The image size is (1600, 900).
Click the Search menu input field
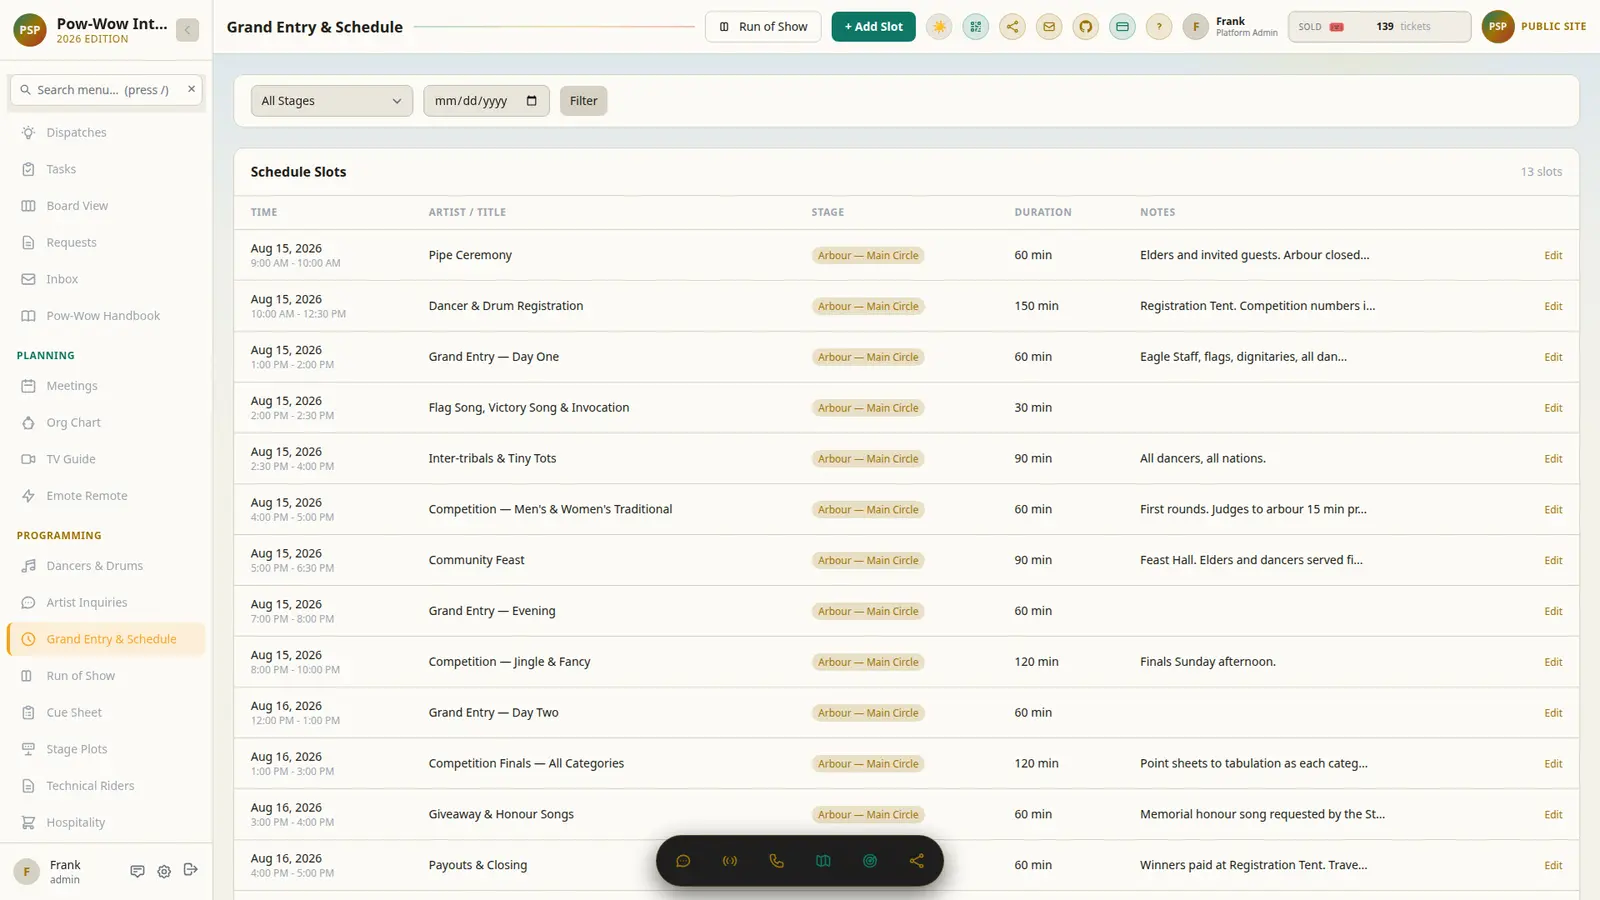coord(106,89)
